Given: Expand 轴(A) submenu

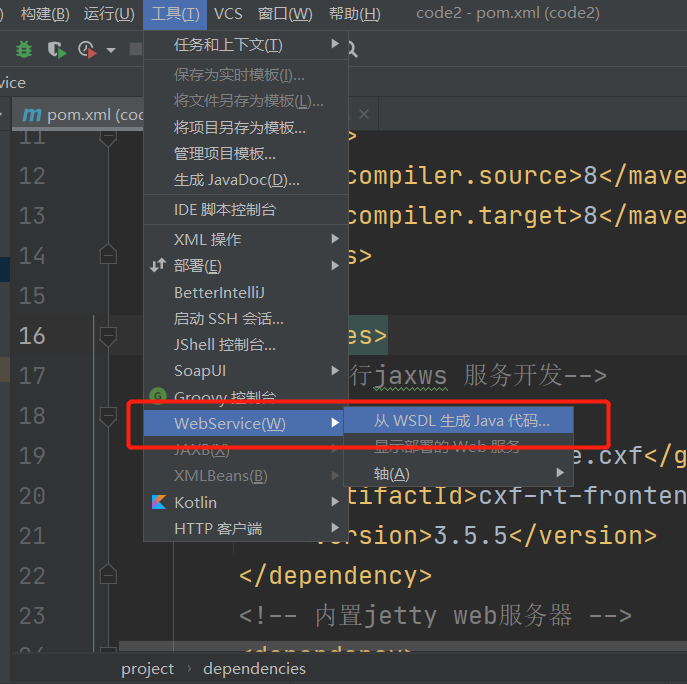Looking at the screenshot, I should (x=459, y=473).
